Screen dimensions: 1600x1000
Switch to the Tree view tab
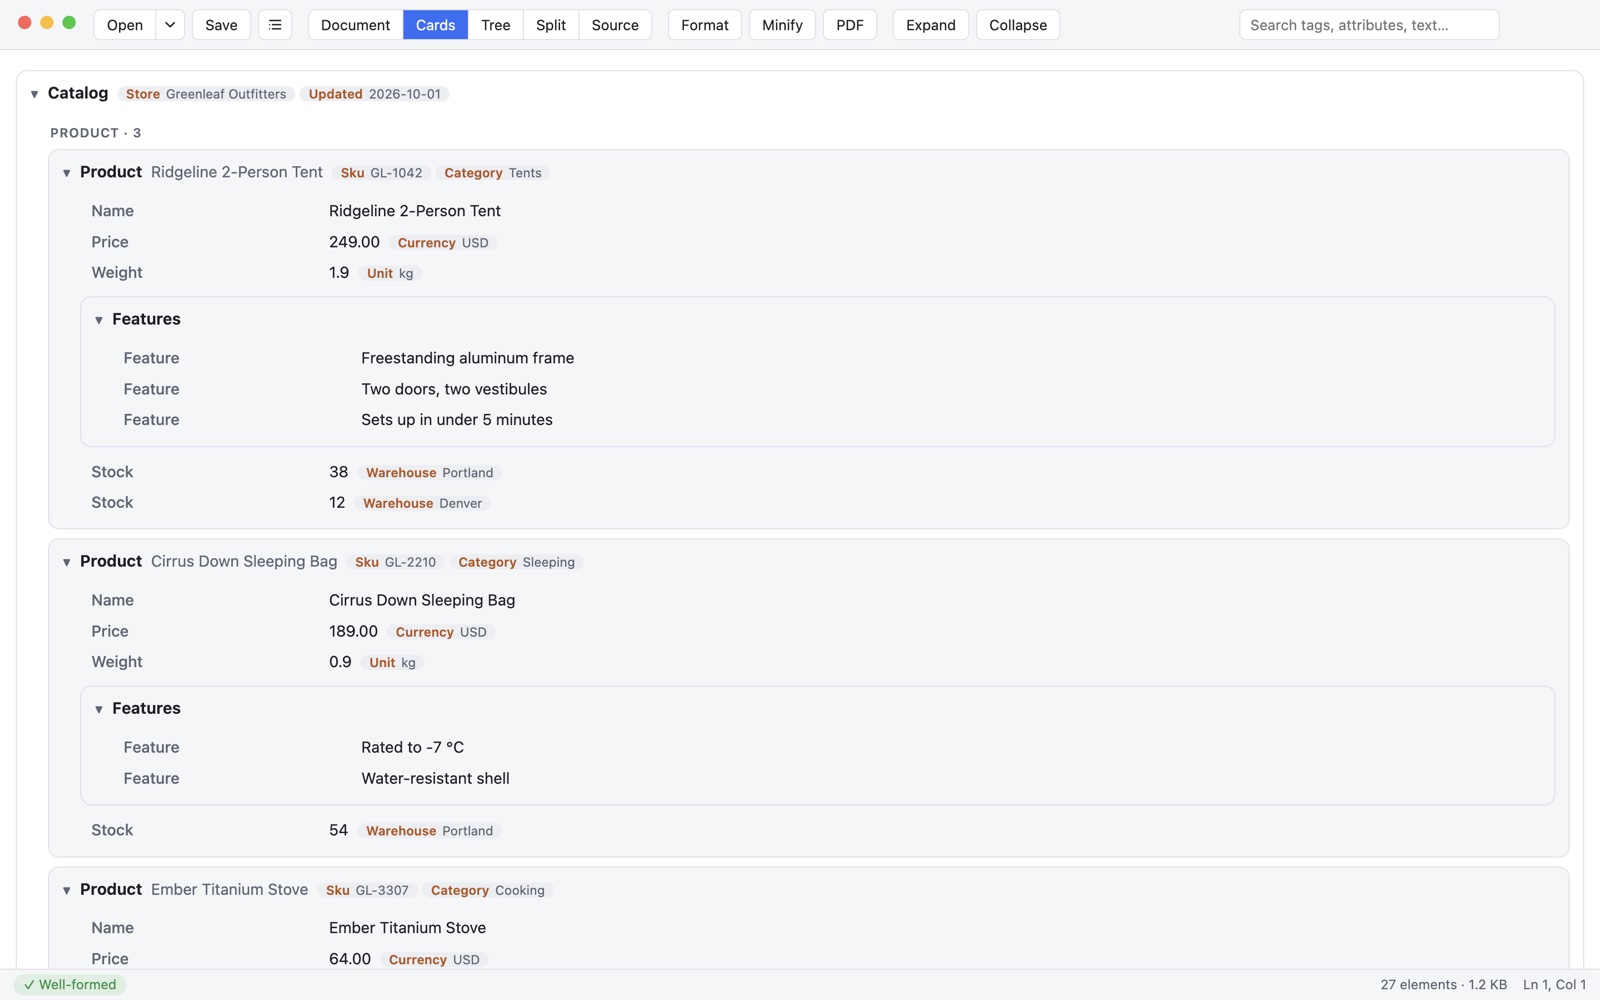[x=495, y=25]
